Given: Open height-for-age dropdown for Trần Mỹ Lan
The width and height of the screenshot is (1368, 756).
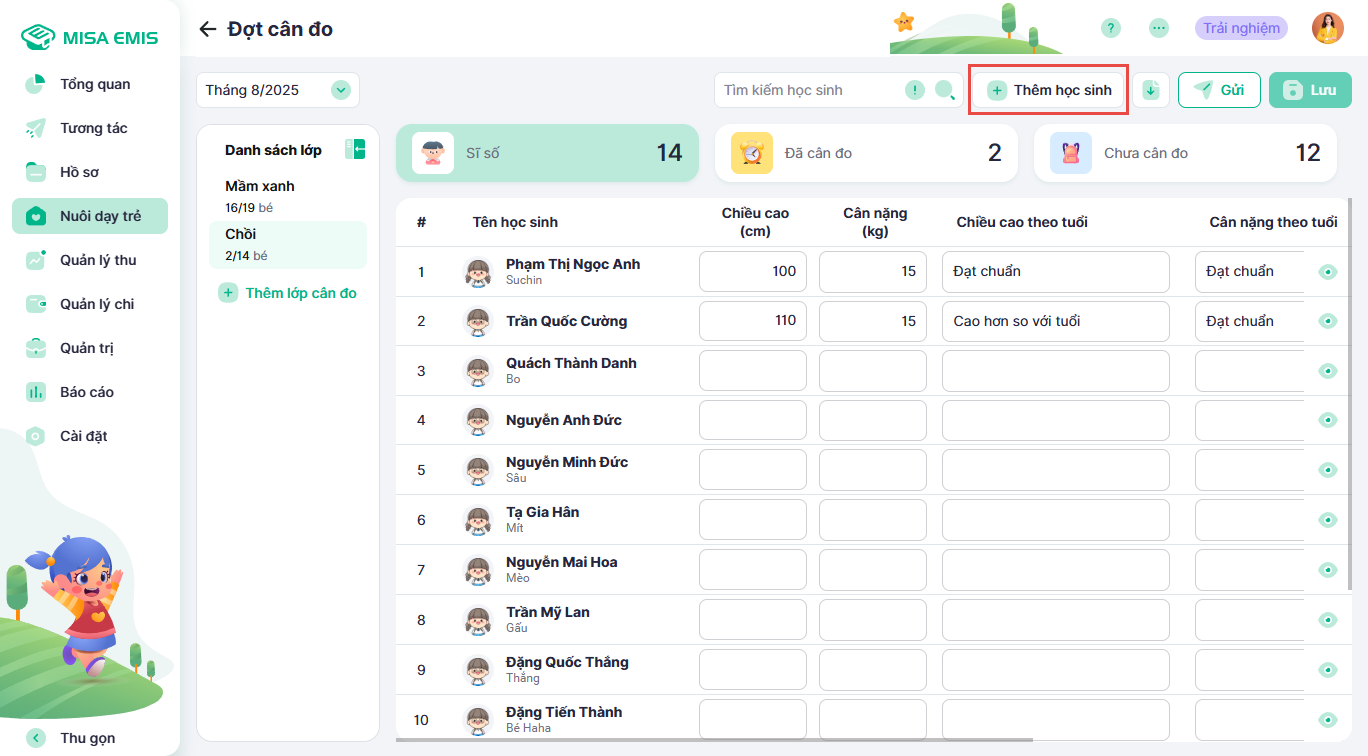Looking at the screenshot, I should [x=1056, y=620].
